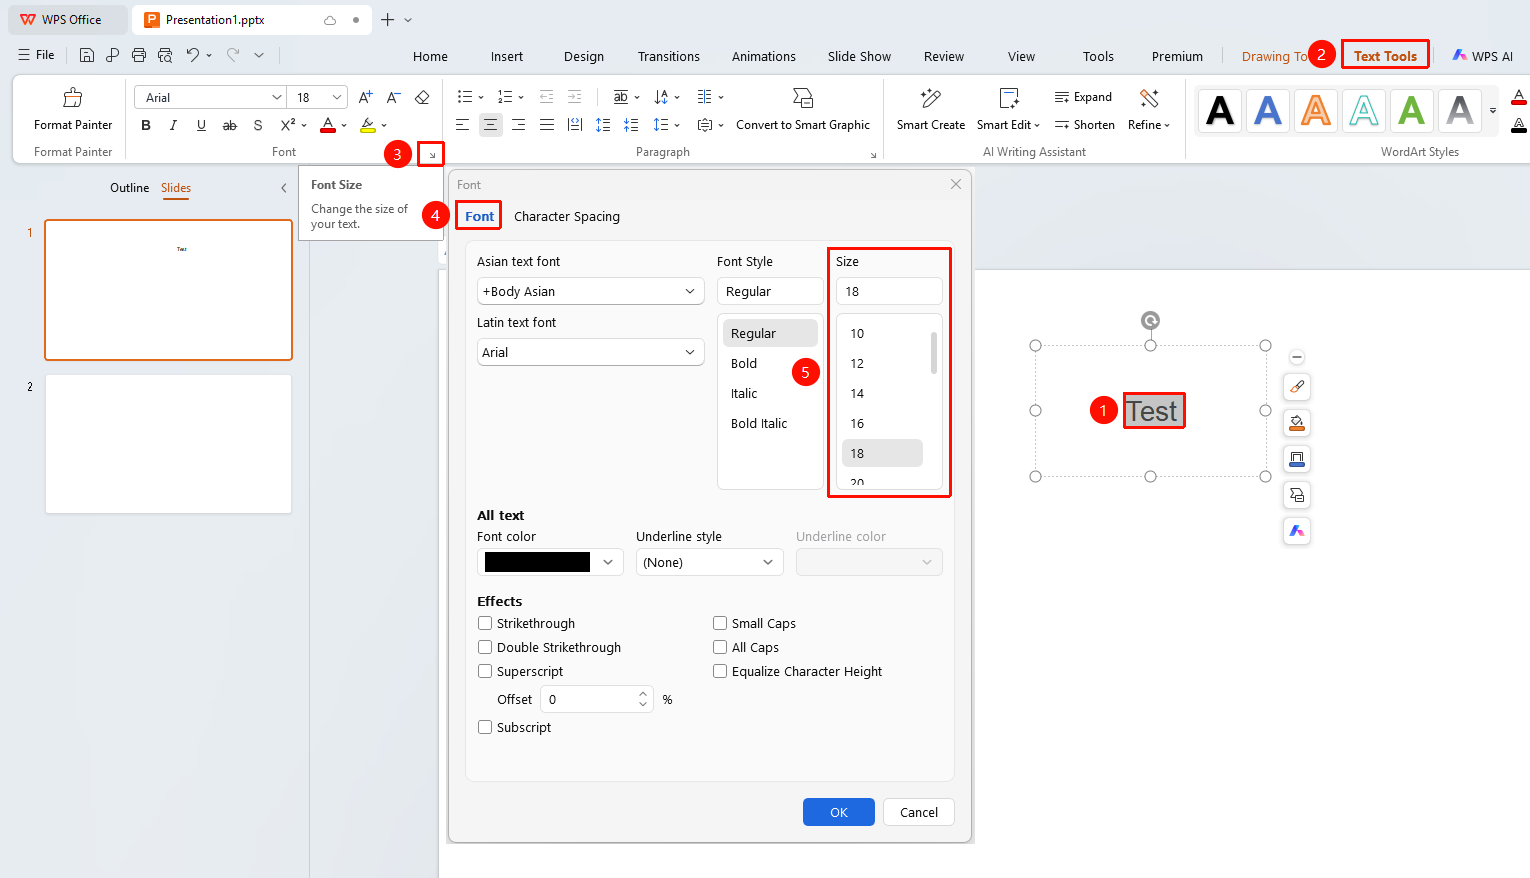Screen dimensions: 1530x878
Task: Launch WPS AI from the ribbon
Action: [1483, 56]
